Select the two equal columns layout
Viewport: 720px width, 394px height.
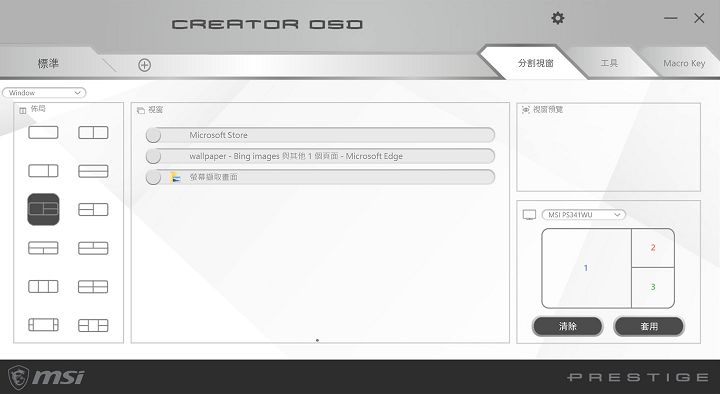pos(93,132)
